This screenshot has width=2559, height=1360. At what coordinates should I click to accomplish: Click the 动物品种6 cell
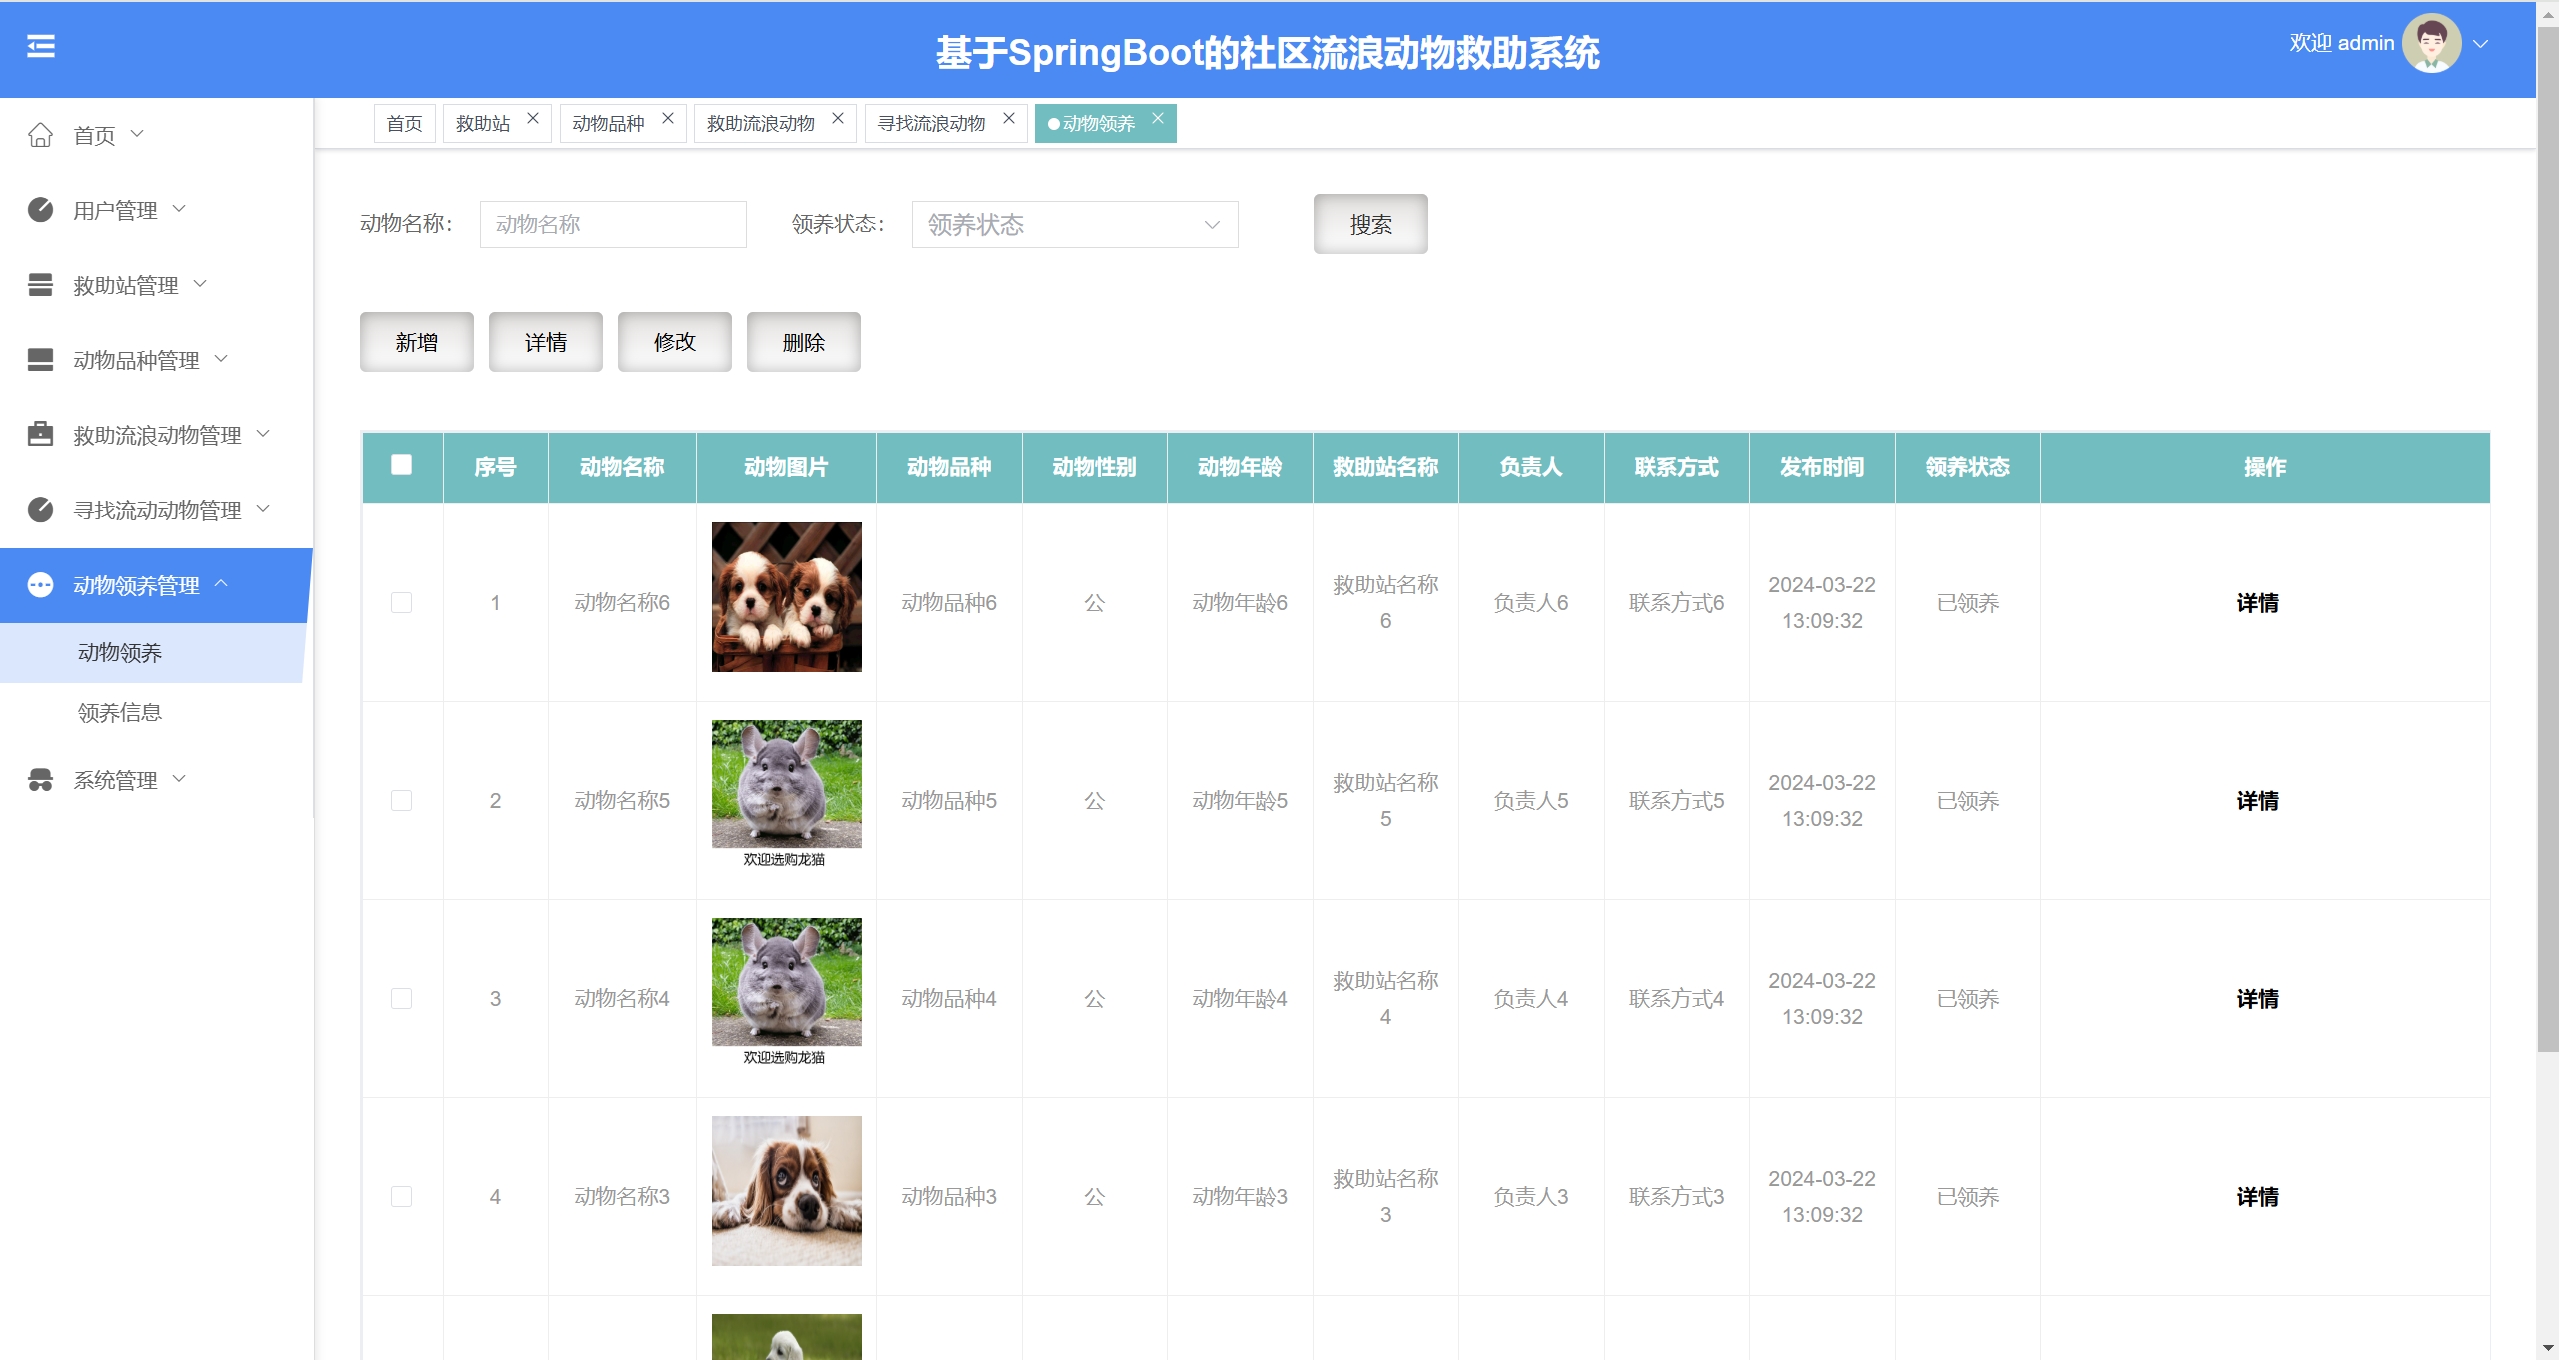click(x=949, y=603)
